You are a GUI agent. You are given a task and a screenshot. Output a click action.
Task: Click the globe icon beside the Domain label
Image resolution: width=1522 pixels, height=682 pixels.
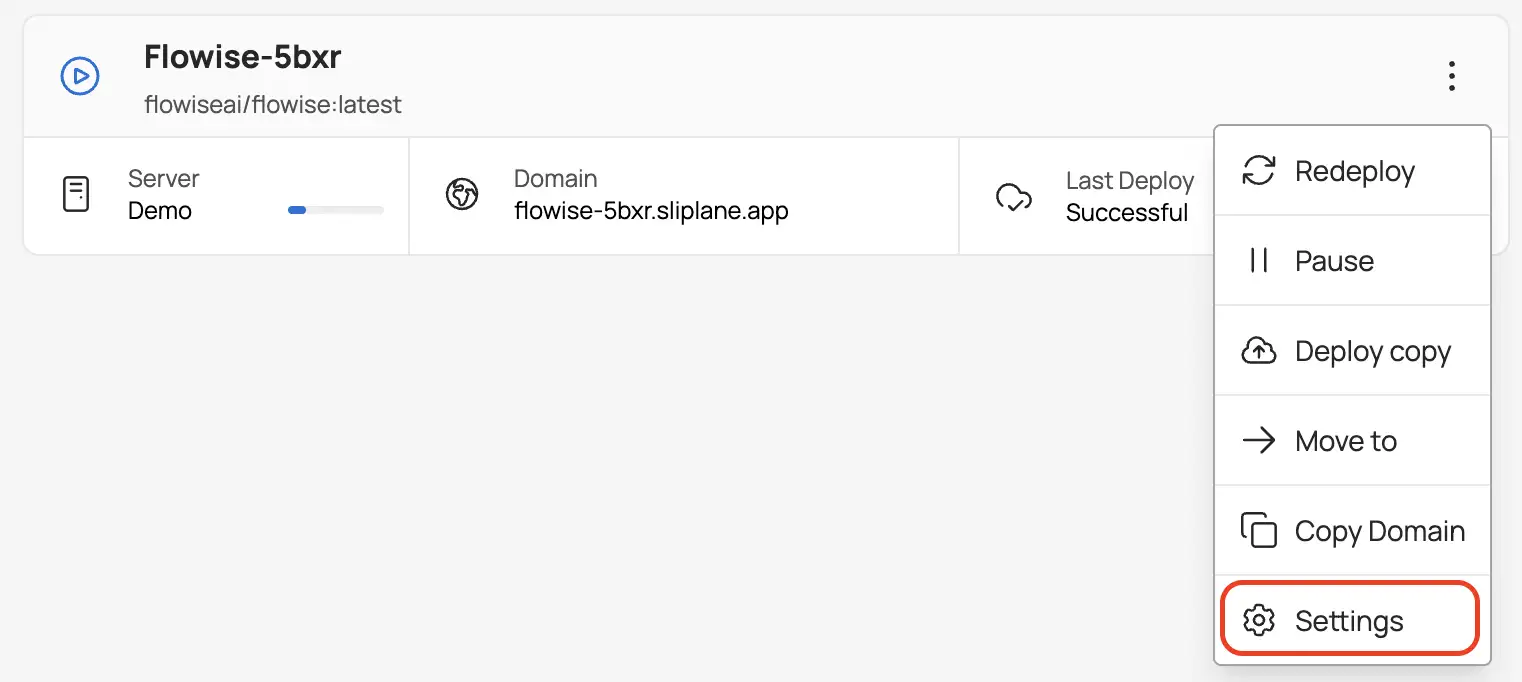coord(462,195)
